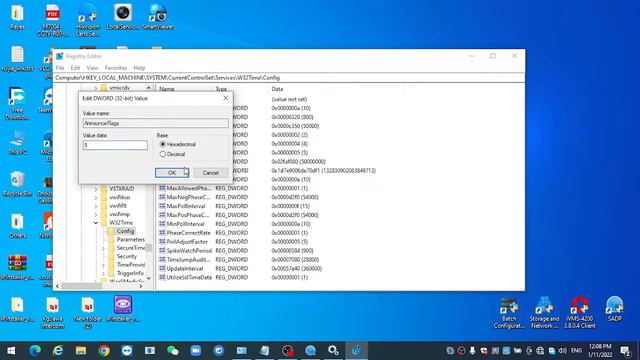Close the Edit DWORD dialog with X
The width and height of the screenshot is (640, 360).
(x=226, y=98)
